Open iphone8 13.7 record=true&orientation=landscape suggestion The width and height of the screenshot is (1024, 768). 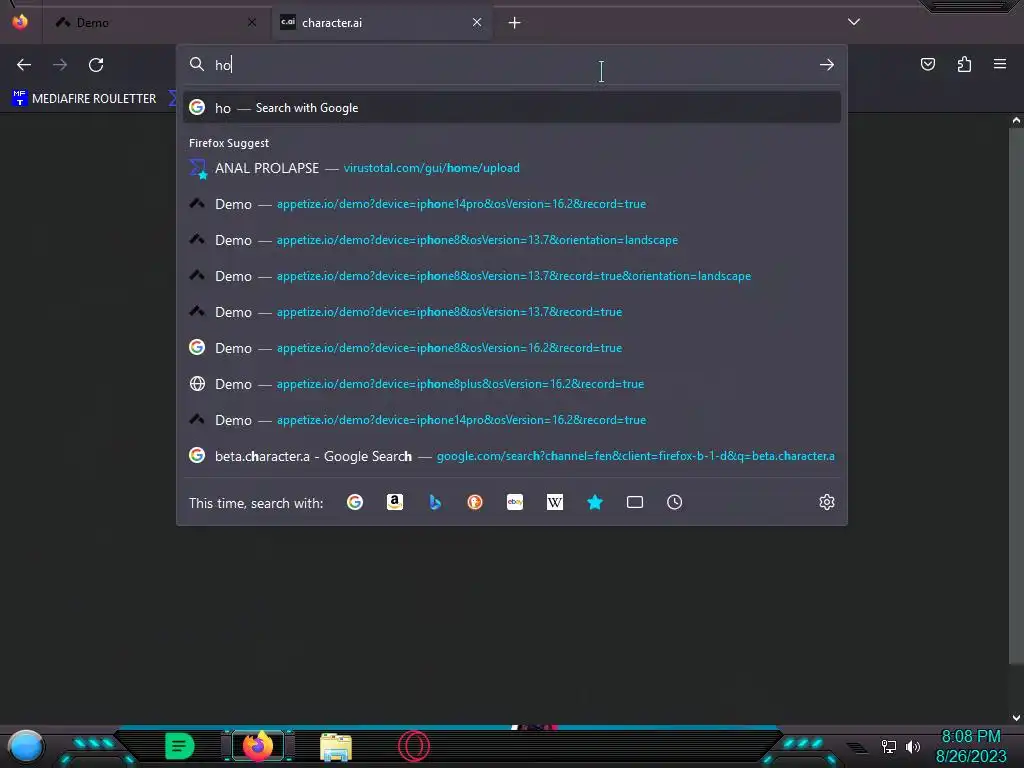pos(512,276)
